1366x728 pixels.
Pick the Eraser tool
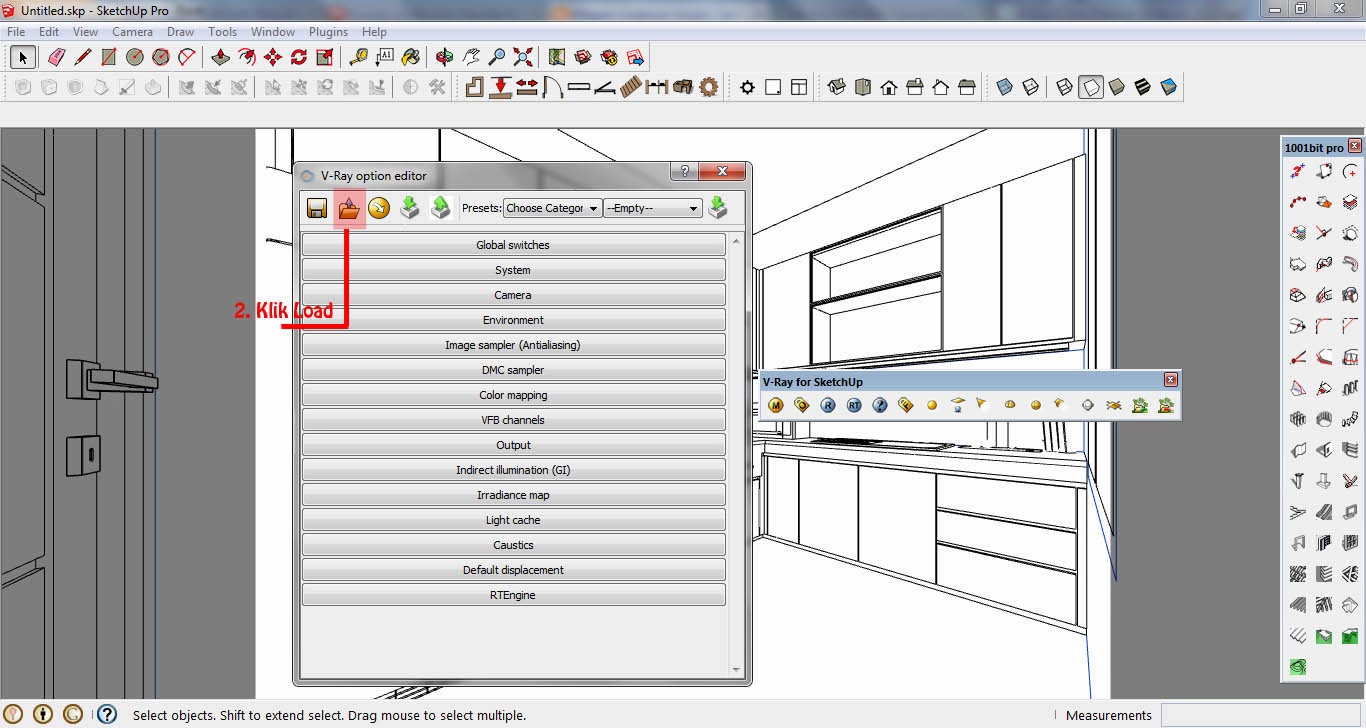pos(55,57)
